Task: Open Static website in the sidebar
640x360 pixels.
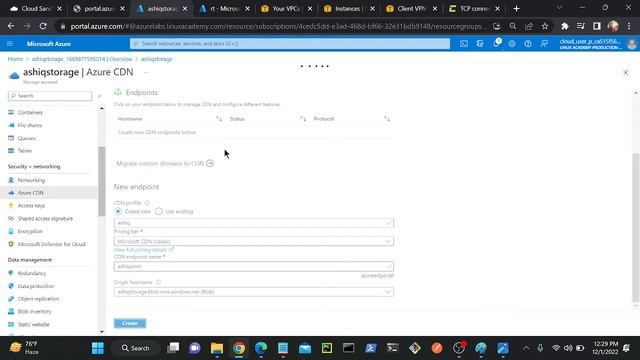Action: 33,324
